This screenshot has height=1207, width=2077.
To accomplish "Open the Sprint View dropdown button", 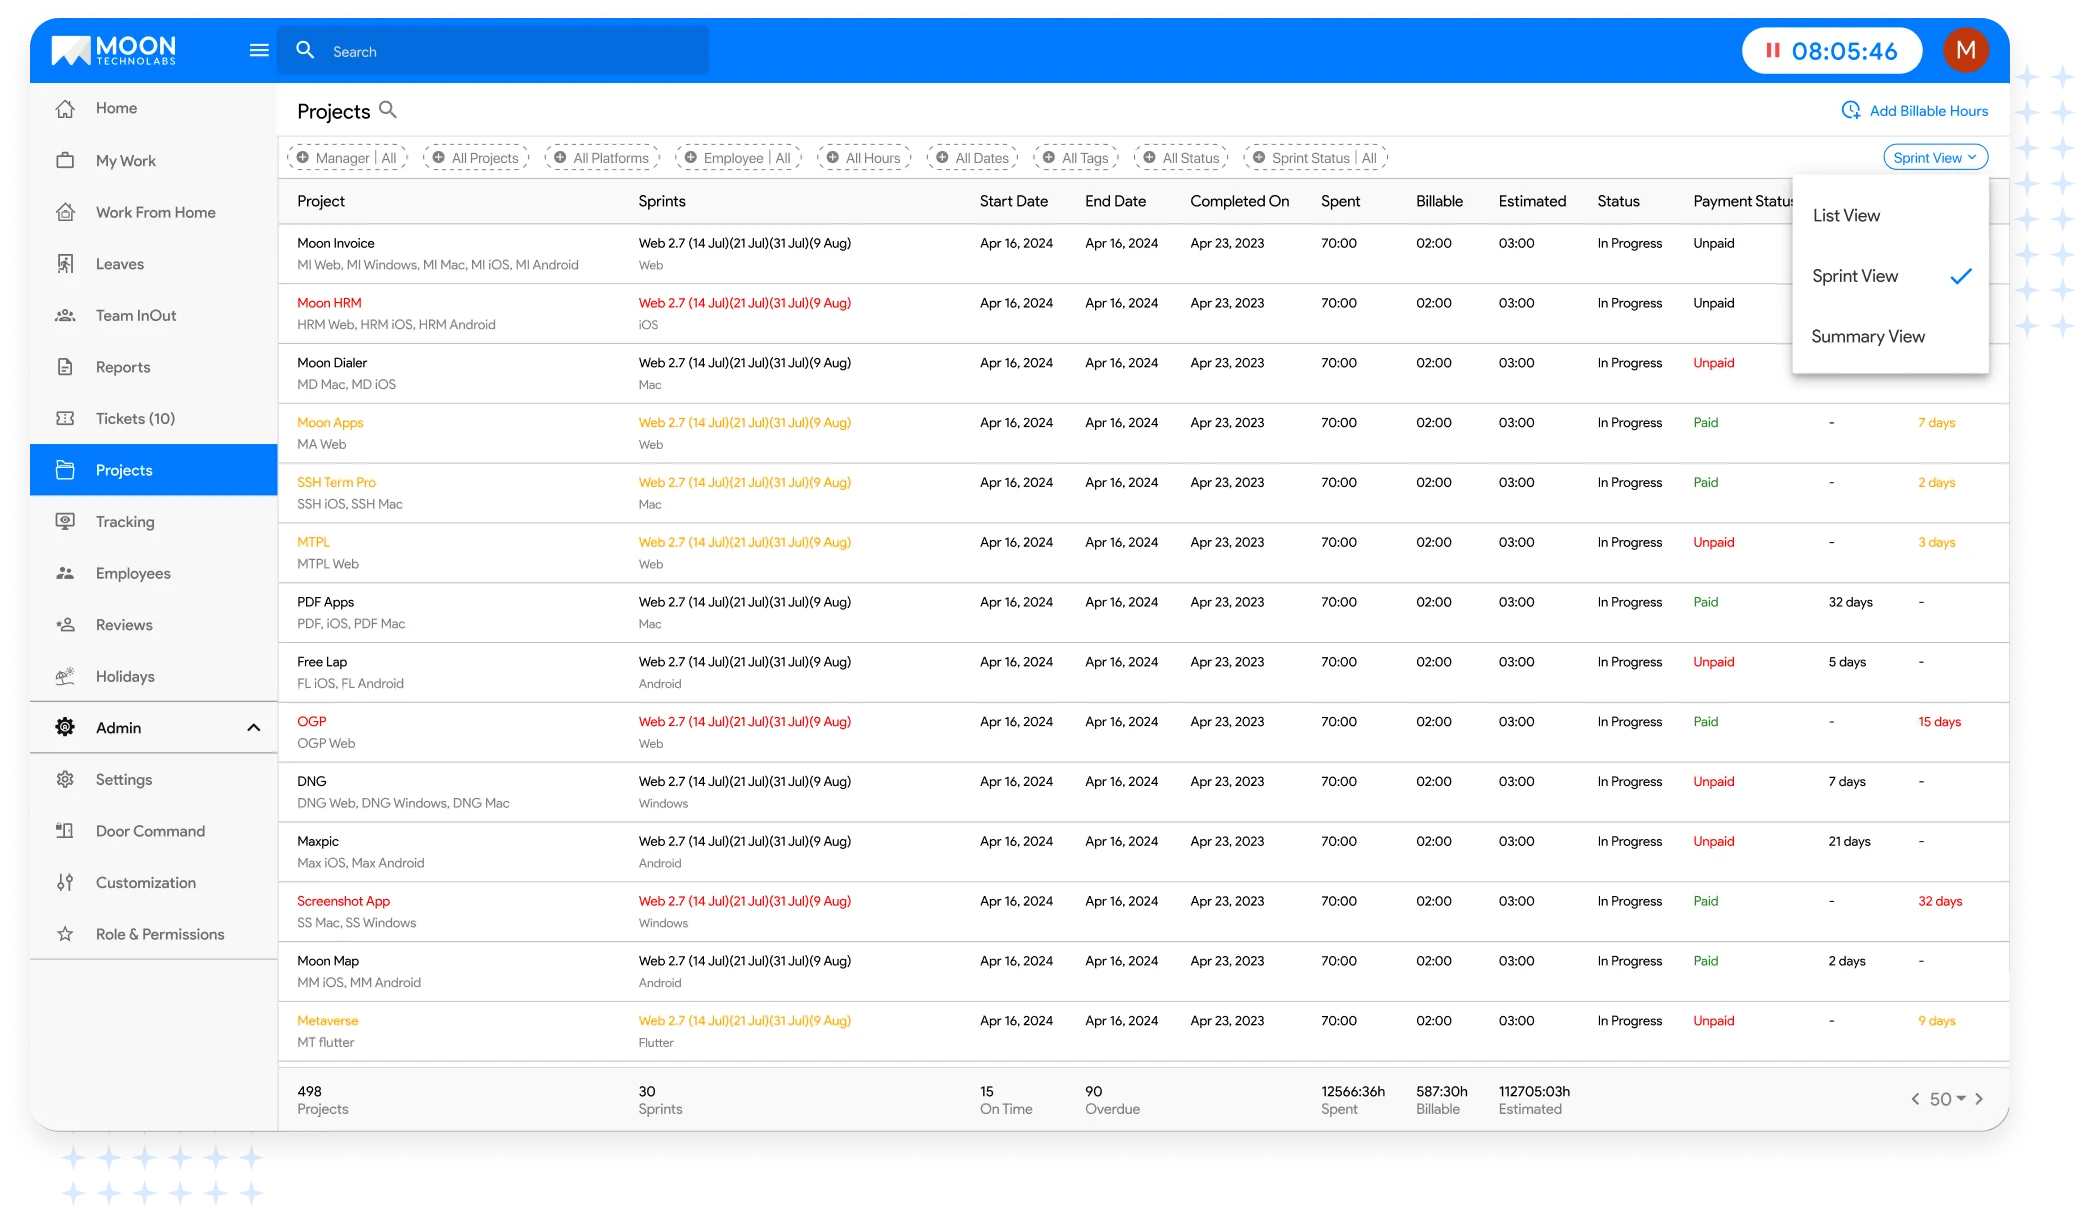I will (x=1935, y=157).
